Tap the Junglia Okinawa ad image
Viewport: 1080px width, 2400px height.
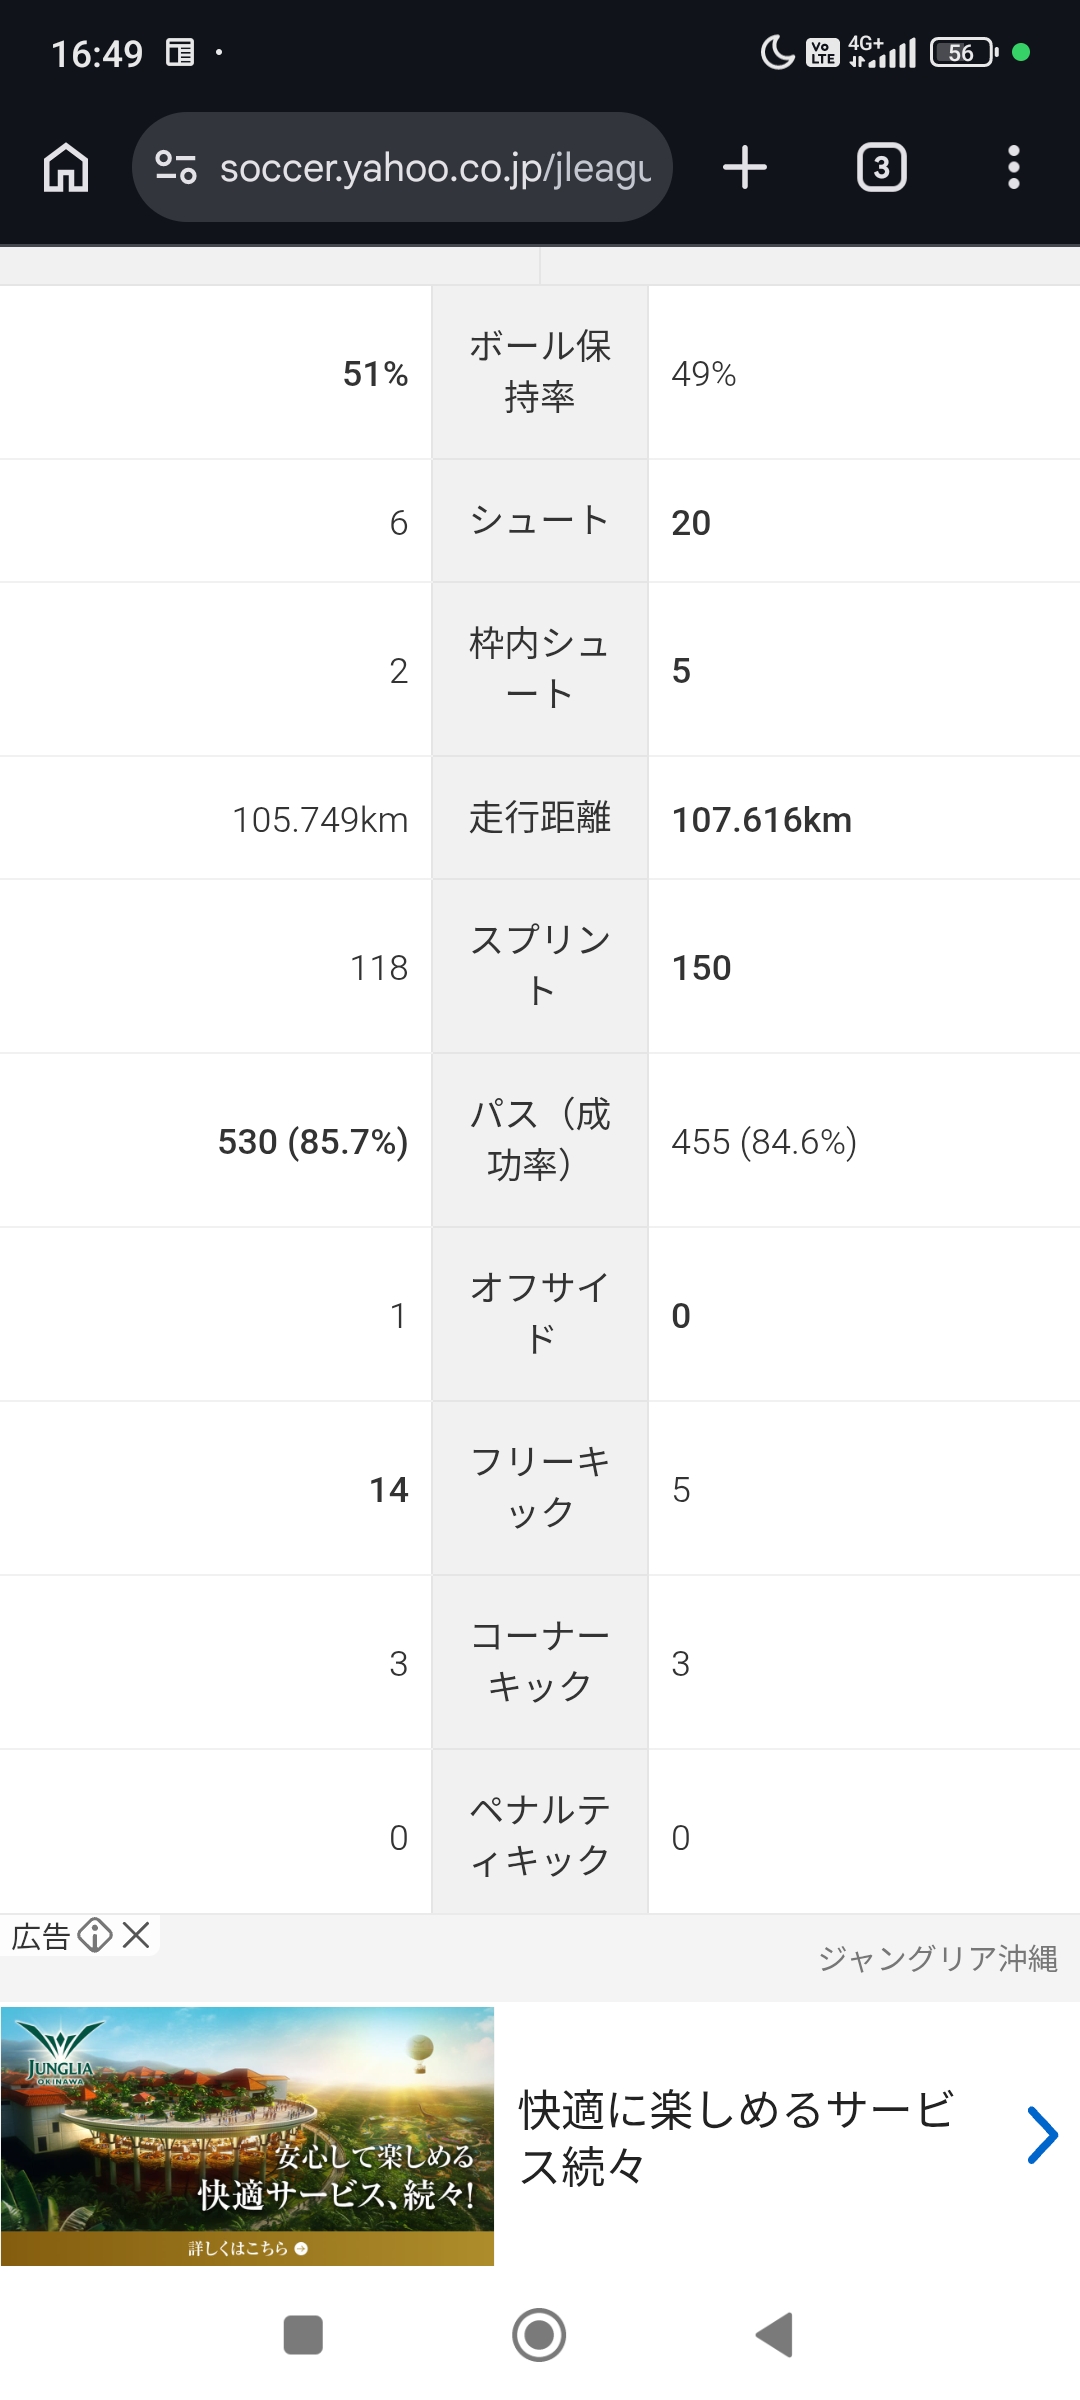coord(247,2135)
